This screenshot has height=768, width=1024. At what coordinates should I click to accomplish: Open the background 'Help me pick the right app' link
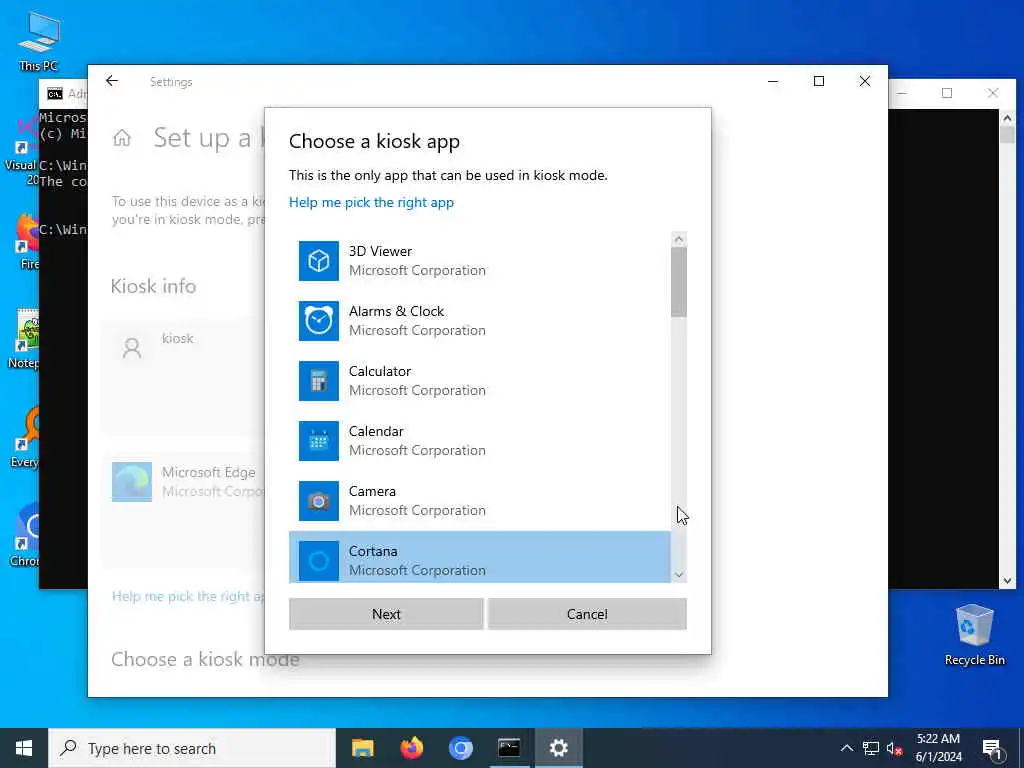(188, 596)
